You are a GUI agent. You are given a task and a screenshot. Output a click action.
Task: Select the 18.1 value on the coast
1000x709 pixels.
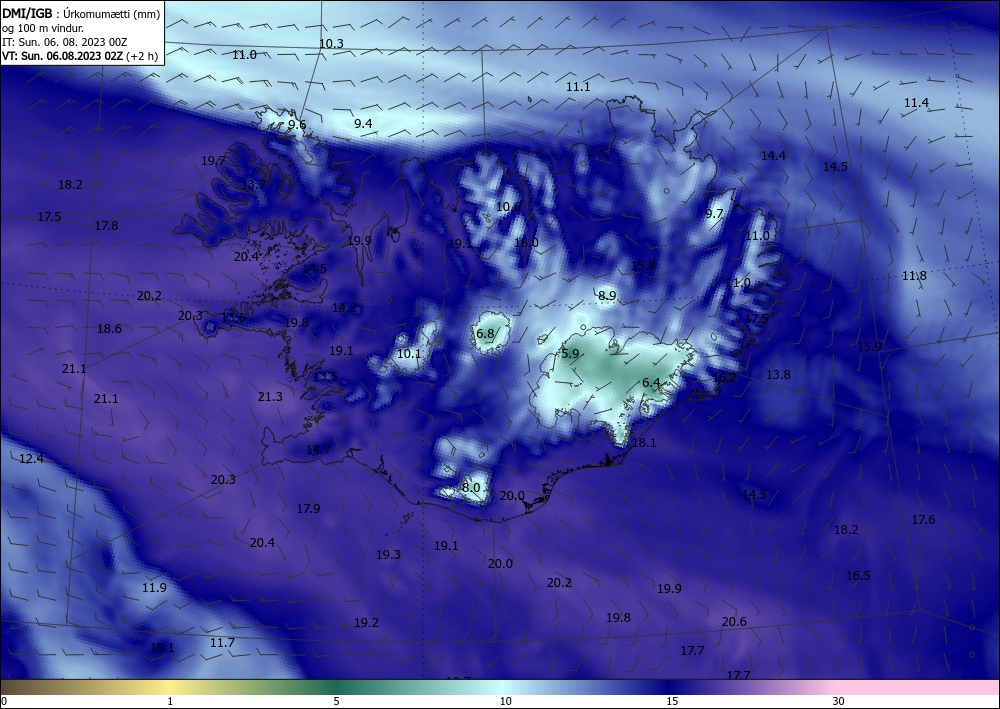coord(643,442)
